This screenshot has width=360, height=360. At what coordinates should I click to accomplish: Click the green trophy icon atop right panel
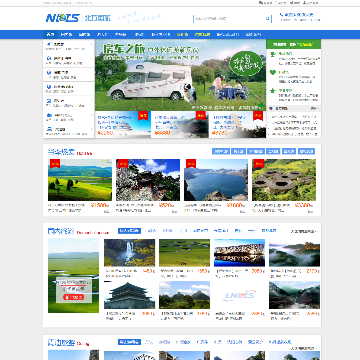pyautogui.click(x=273, y=54)
